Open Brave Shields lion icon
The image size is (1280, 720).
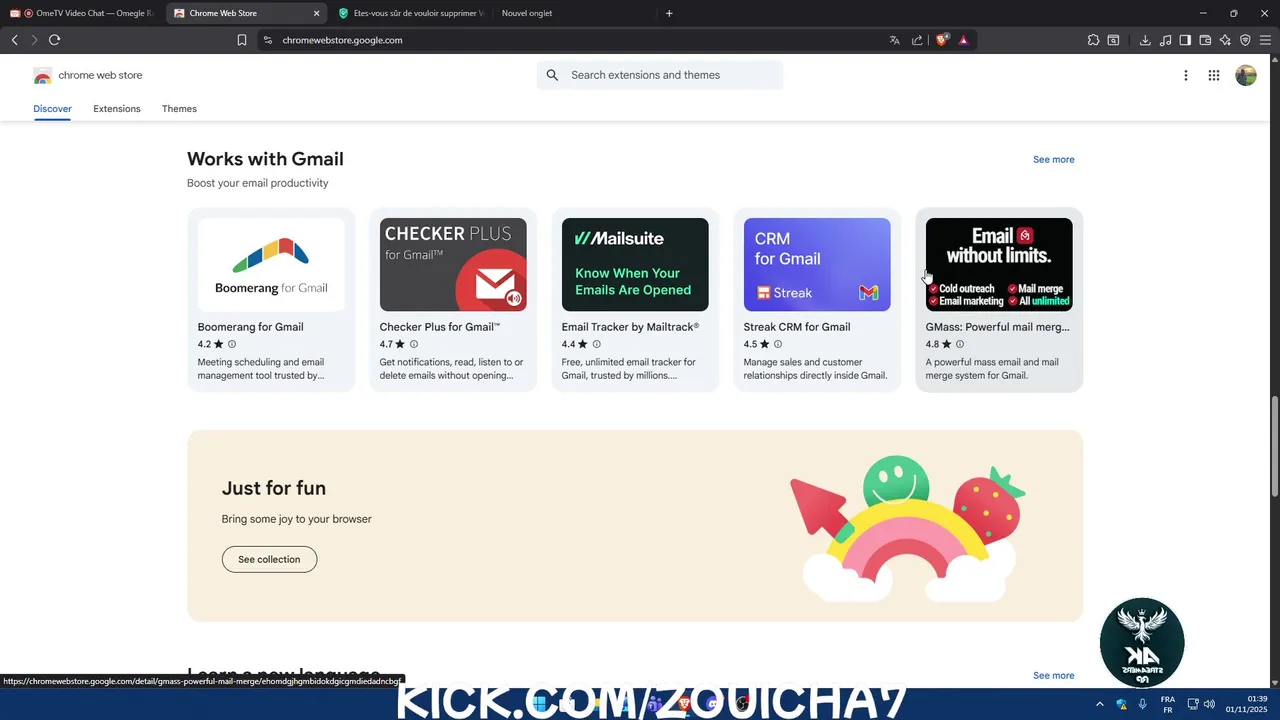click(942, 40)
